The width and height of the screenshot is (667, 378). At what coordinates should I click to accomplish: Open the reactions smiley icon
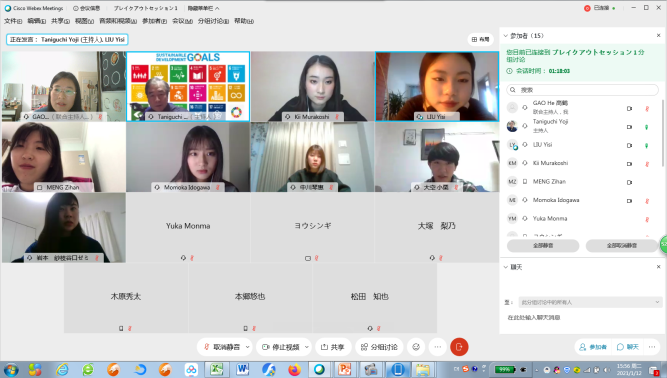click(416, 347)
